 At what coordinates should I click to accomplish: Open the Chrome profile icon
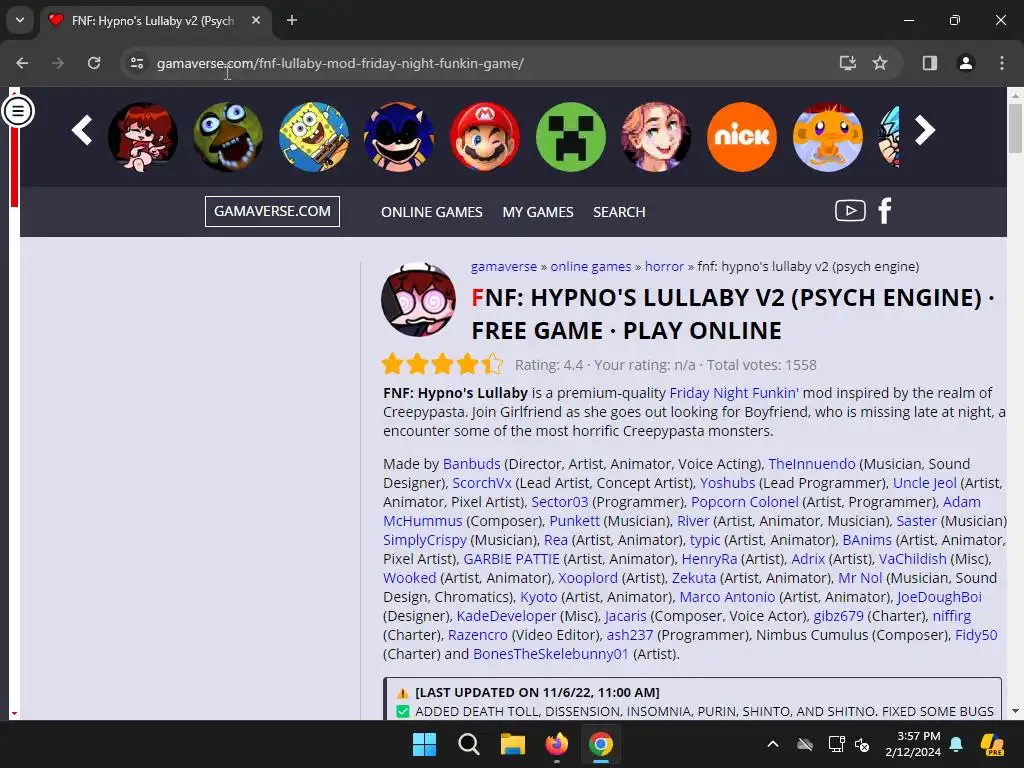965,63
